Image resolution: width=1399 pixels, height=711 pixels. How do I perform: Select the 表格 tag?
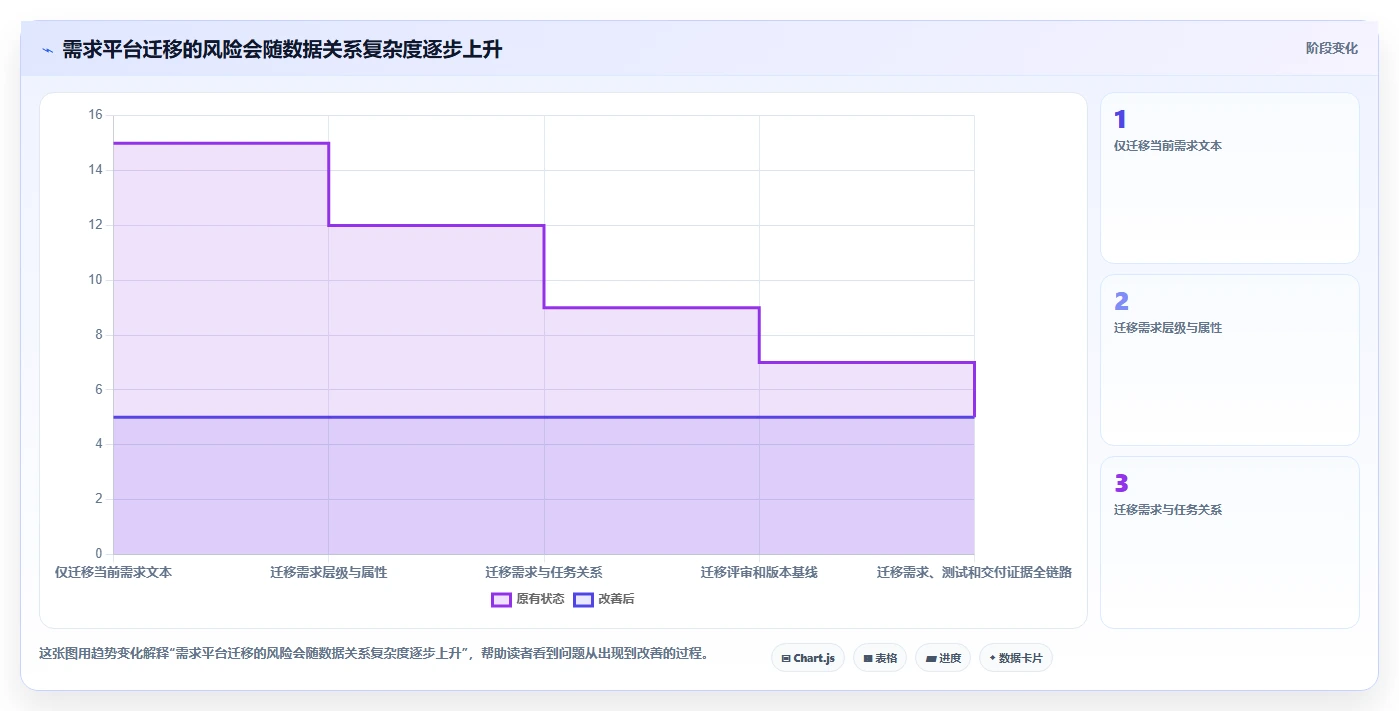tap(880, 658)
